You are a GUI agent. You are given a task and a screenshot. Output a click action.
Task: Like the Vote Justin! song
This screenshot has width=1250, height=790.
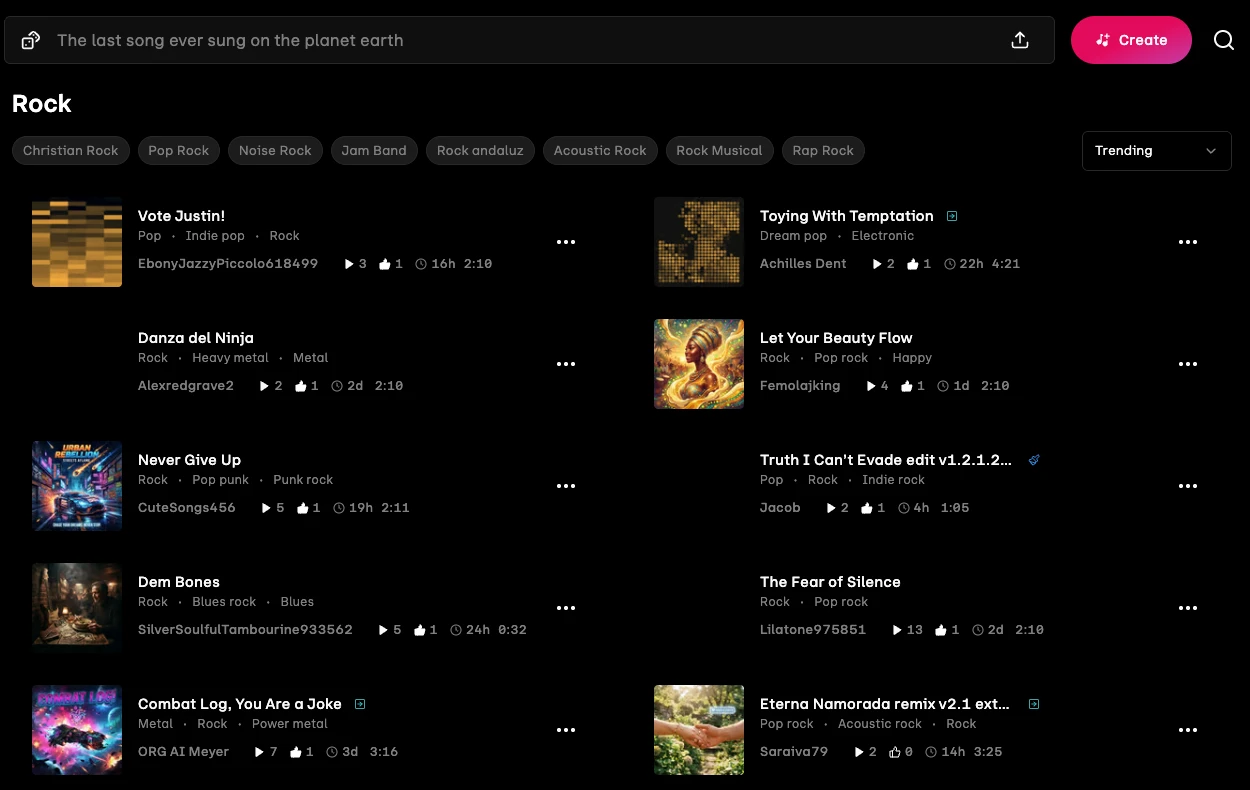coord(385,264)
